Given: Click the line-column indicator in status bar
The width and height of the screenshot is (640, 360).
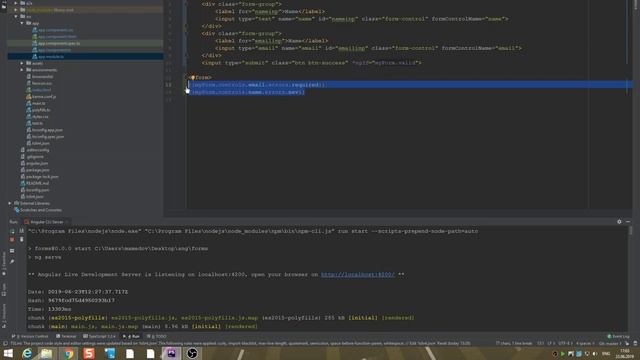Looking at the screenshot, I should [x=540, y=343].
